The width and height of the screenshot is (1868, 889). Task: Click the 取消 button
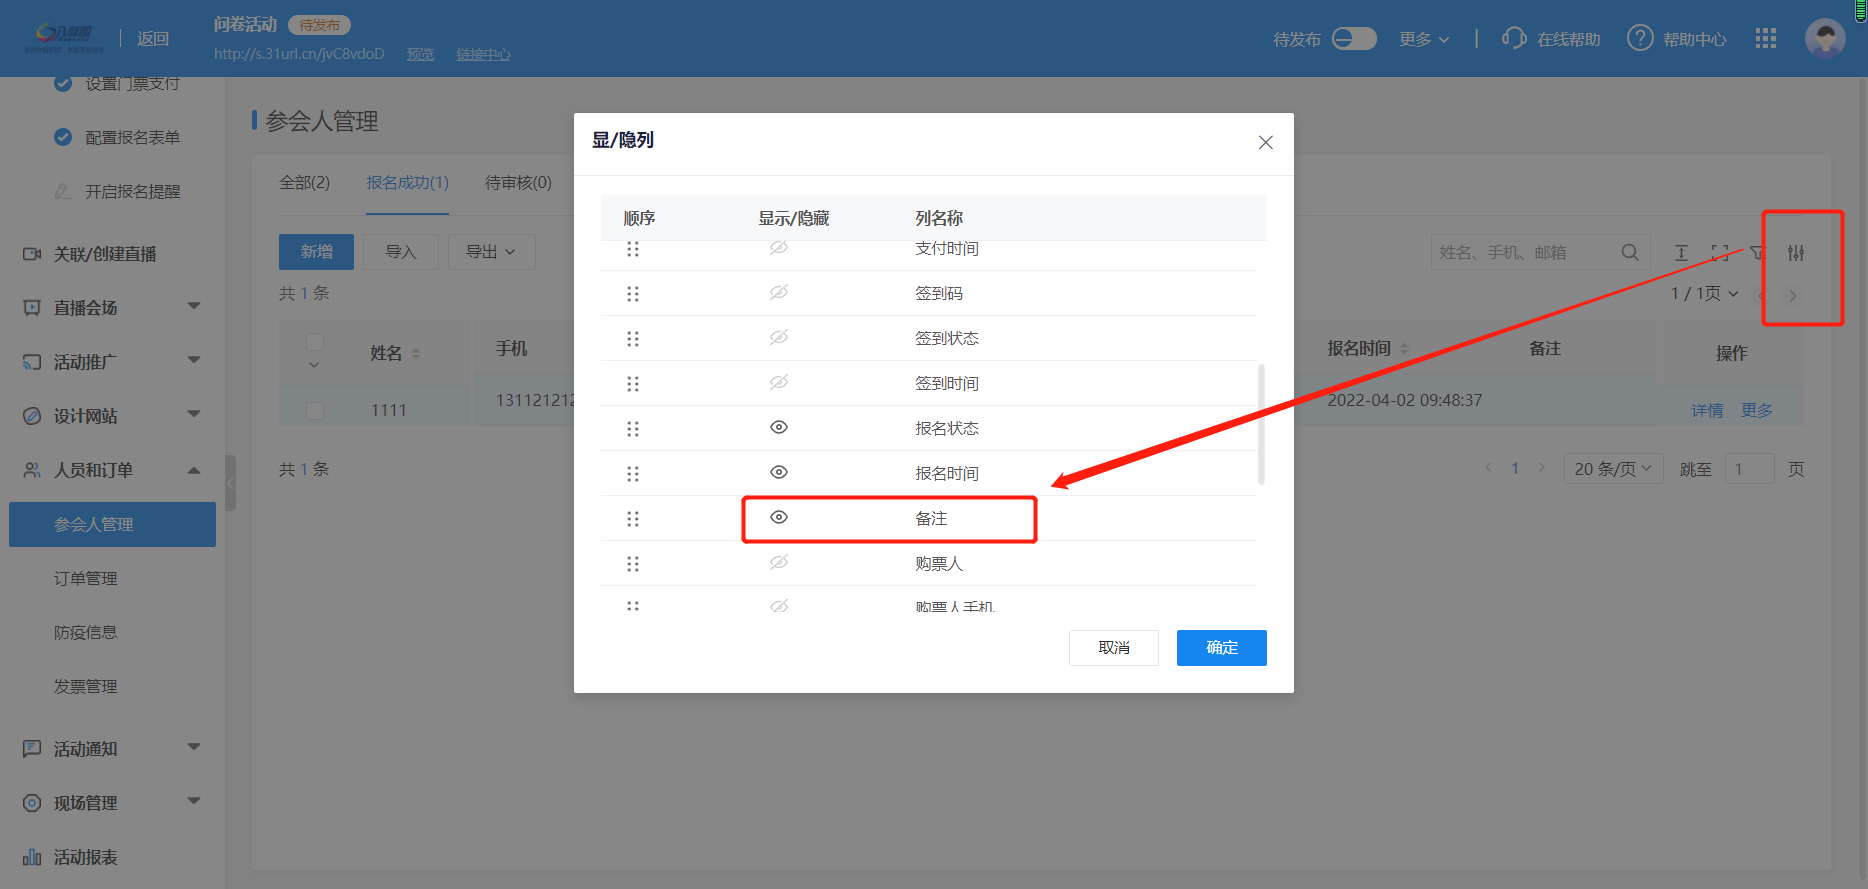1113,648
